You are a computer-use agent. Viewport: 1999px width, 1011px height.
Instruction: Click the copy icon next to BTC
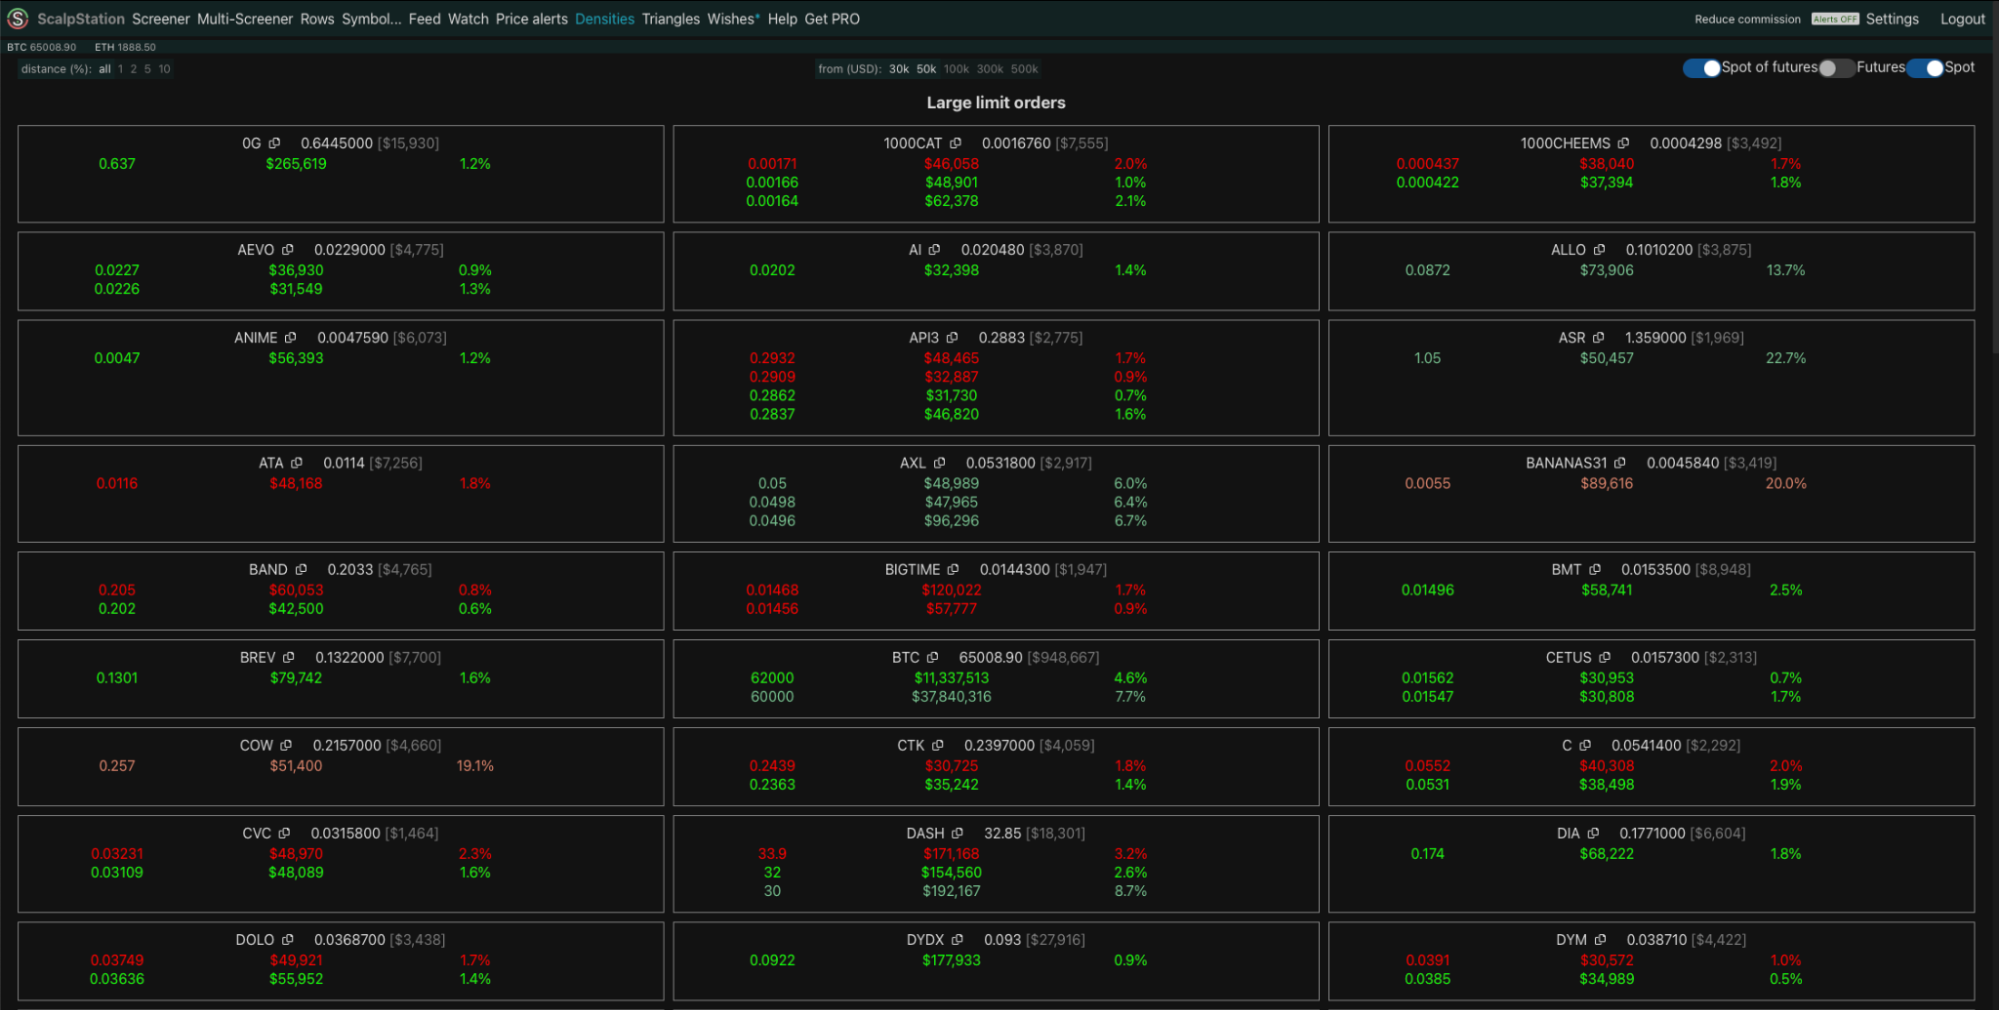coord(933,657)
